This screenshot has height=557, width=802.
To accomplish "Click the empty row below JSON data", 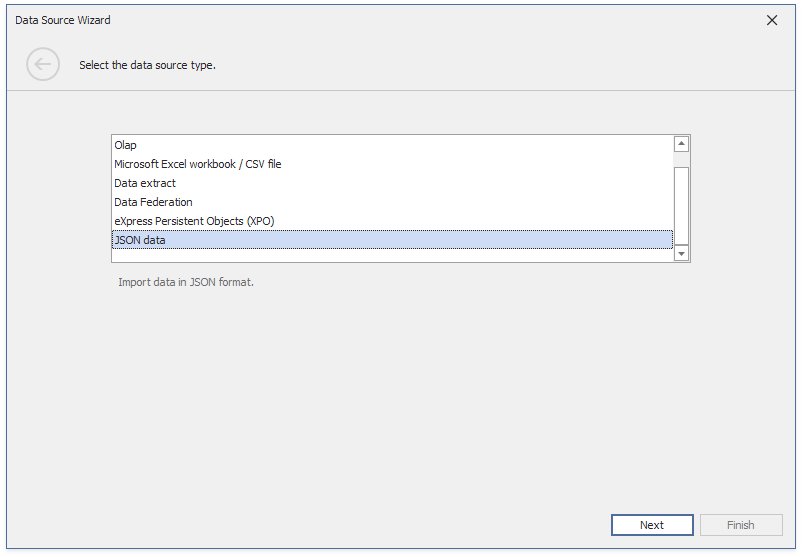I will (390, 255).
